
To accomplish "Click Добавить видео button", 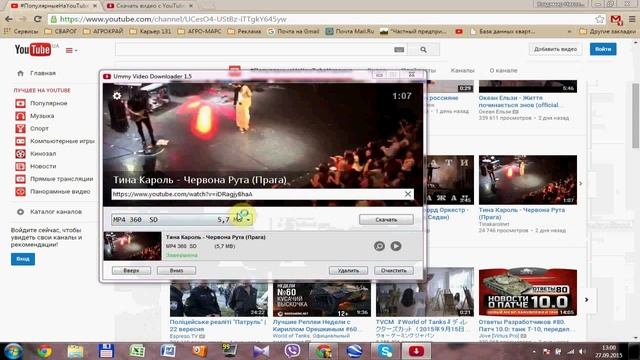I will pos(555,49).
